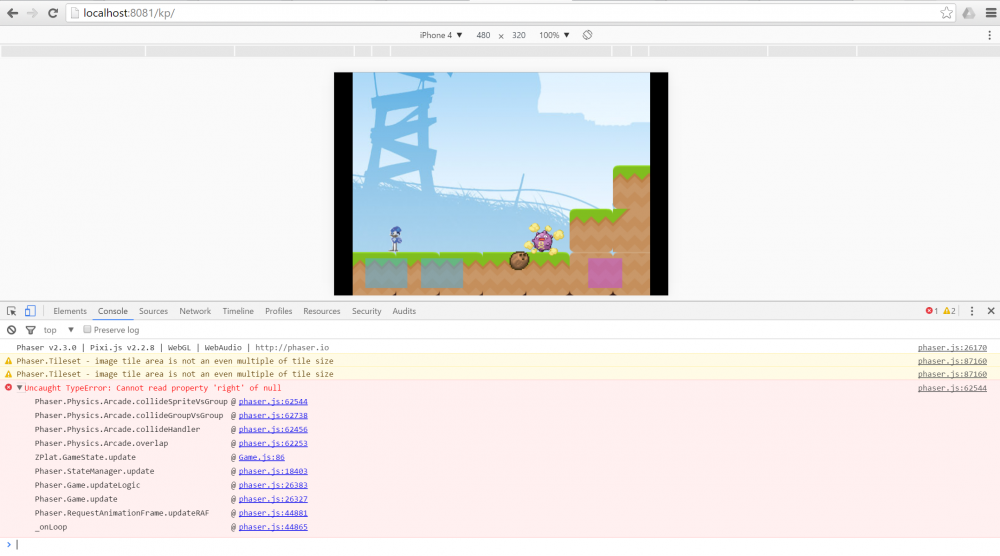1000x556 pixels.
Task: Open the iPhone 4 device dropdown
Action: pos(441,35)
